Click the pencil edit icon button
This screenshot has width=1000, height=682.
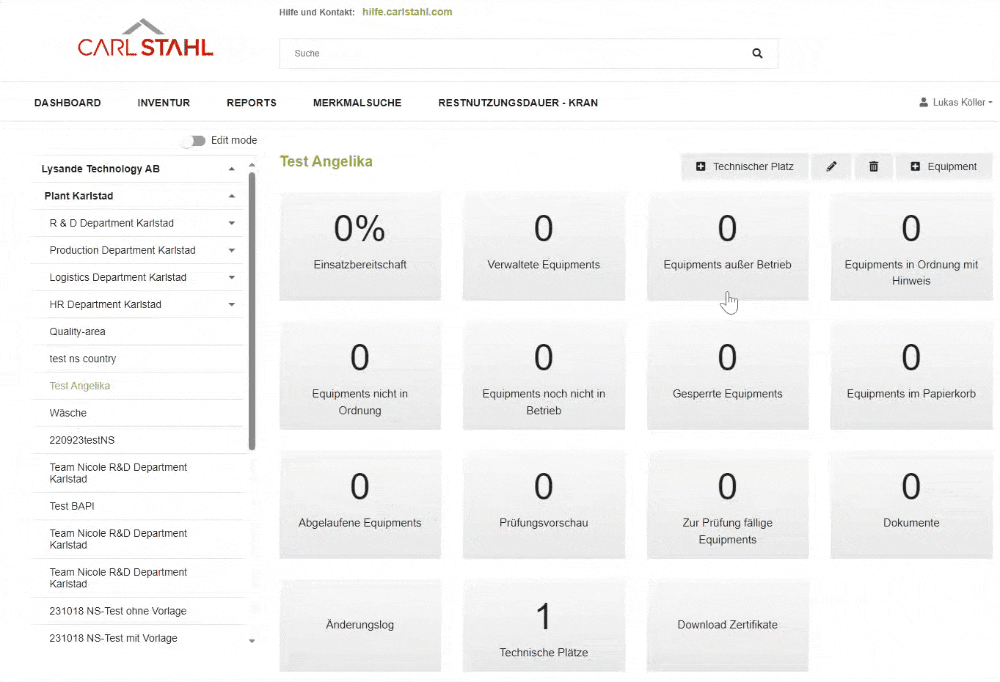point(831,167)
